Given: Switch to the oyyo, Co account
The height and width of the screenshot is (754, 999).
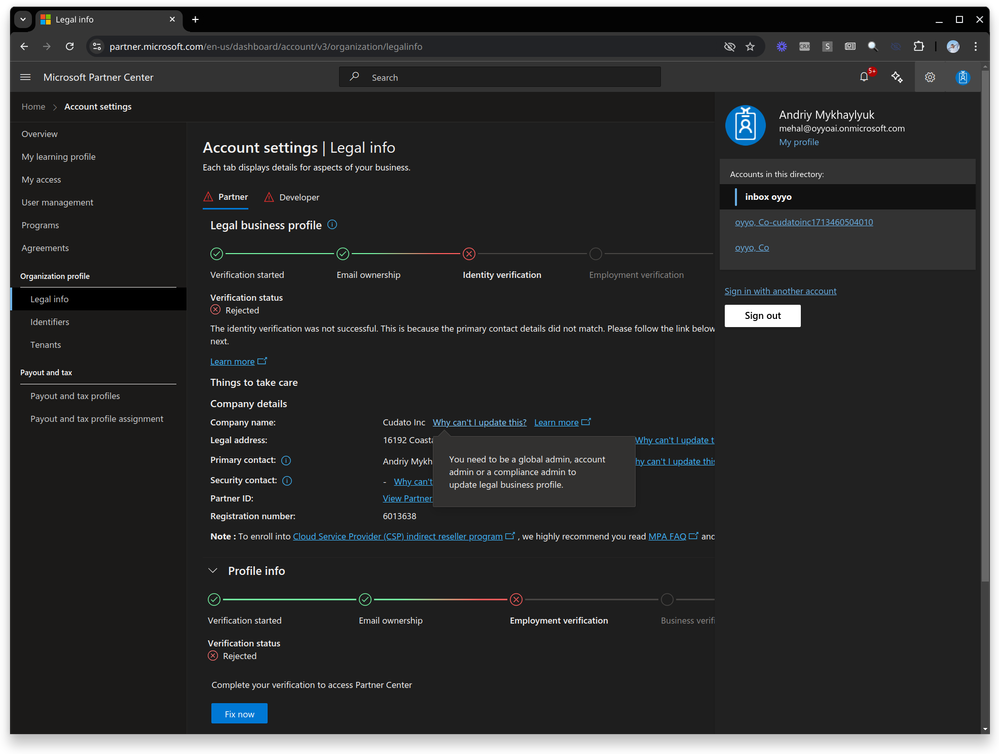Looking at the screenshot, I should (752, 248).
